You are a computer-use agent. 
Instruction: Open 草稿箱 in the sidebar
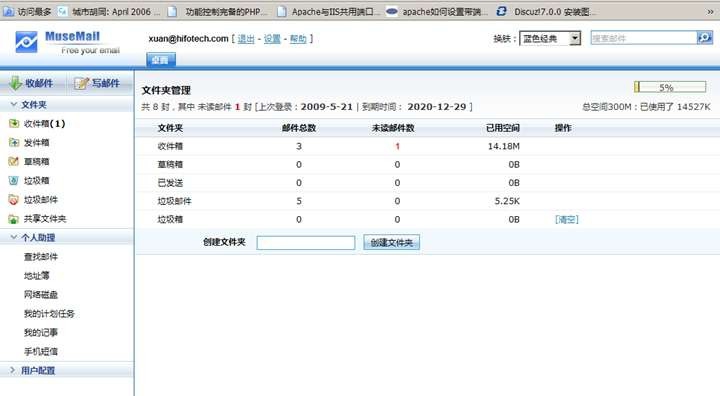coord(37,161)
